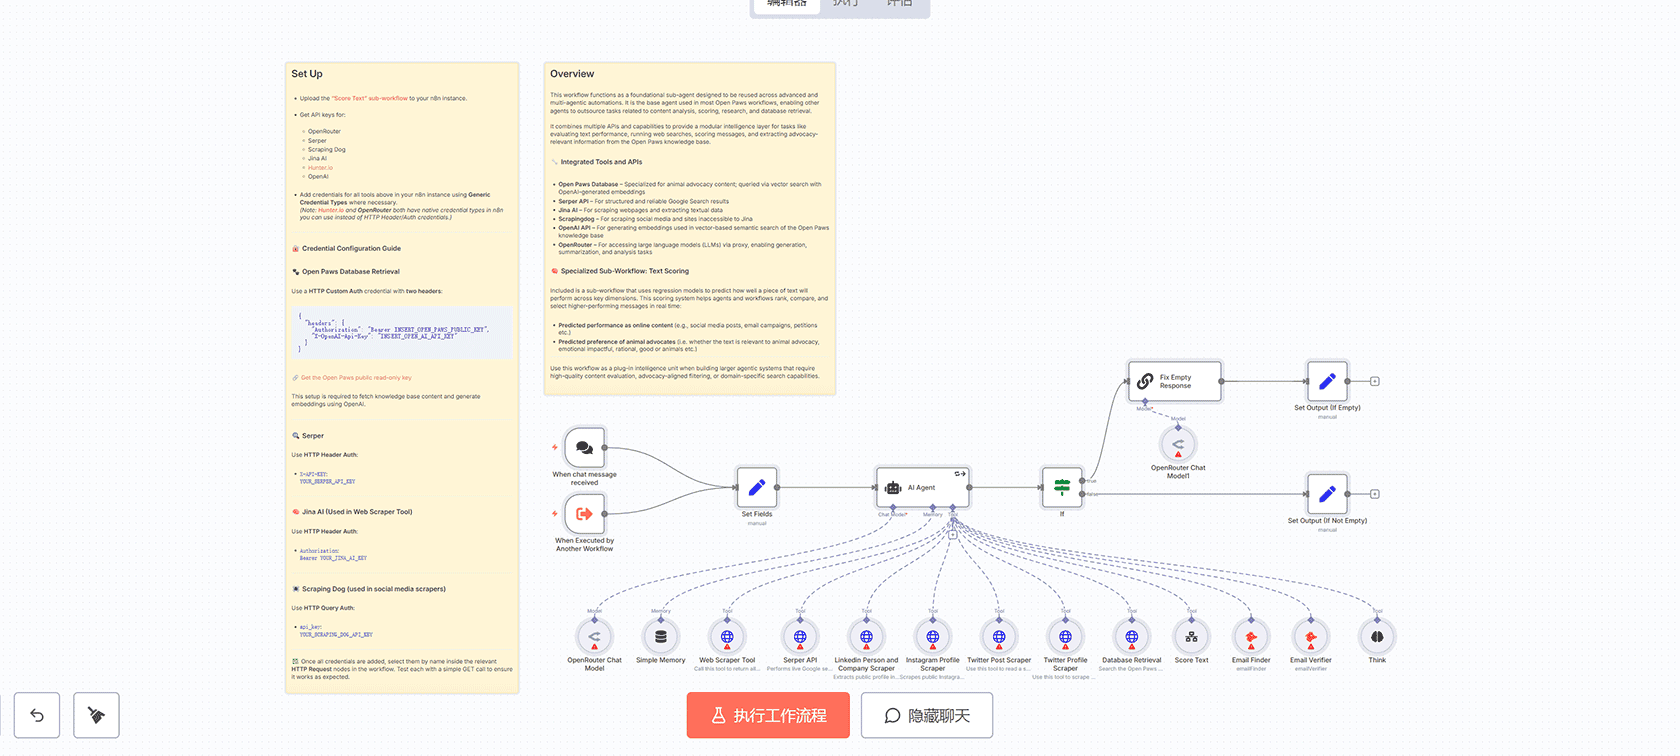Open the Serper API tool node

pos(800,637)
